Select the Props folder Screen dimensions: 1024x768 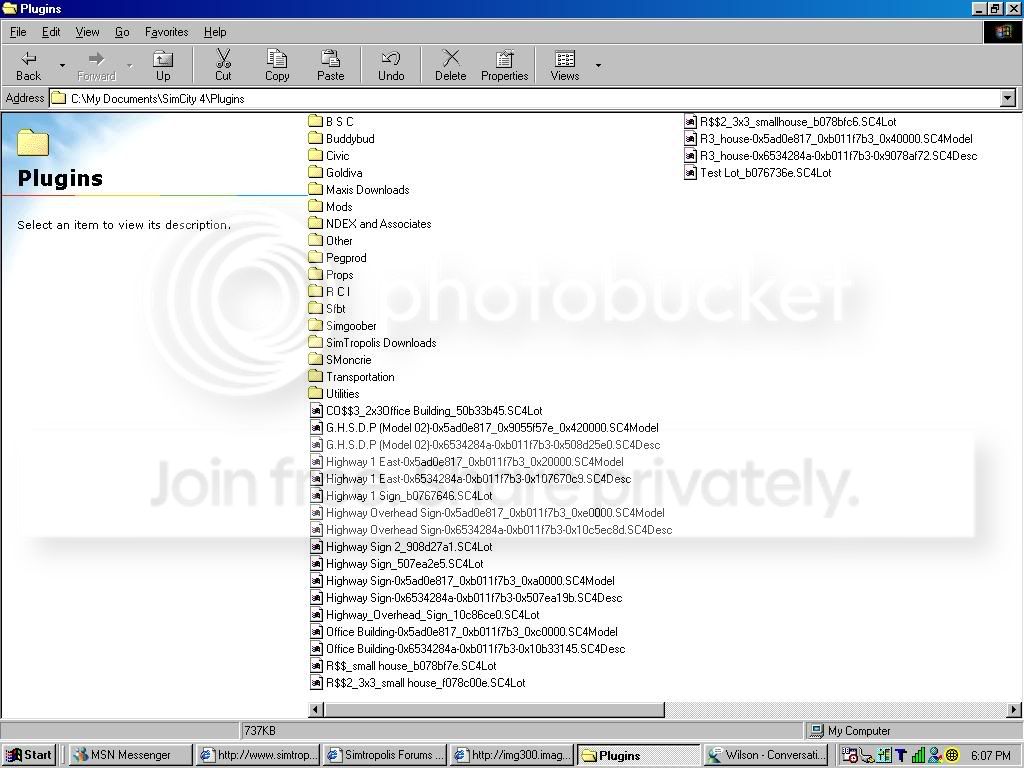click(x=330, y=274)
